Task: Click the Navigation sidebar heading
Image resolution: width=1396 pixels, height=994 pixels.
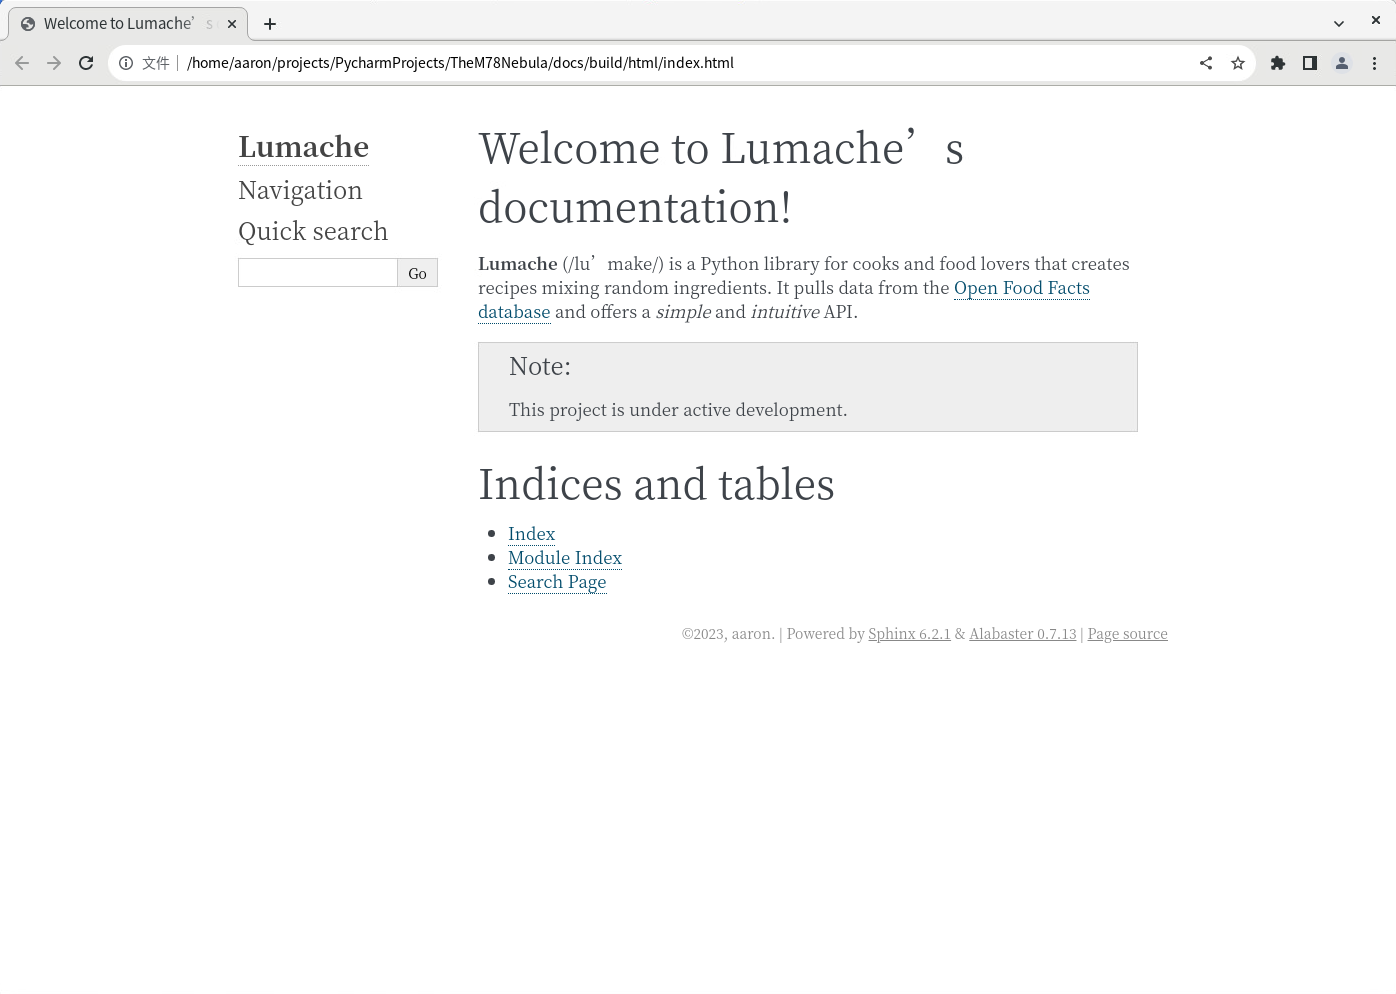Action: click(300, 190)
